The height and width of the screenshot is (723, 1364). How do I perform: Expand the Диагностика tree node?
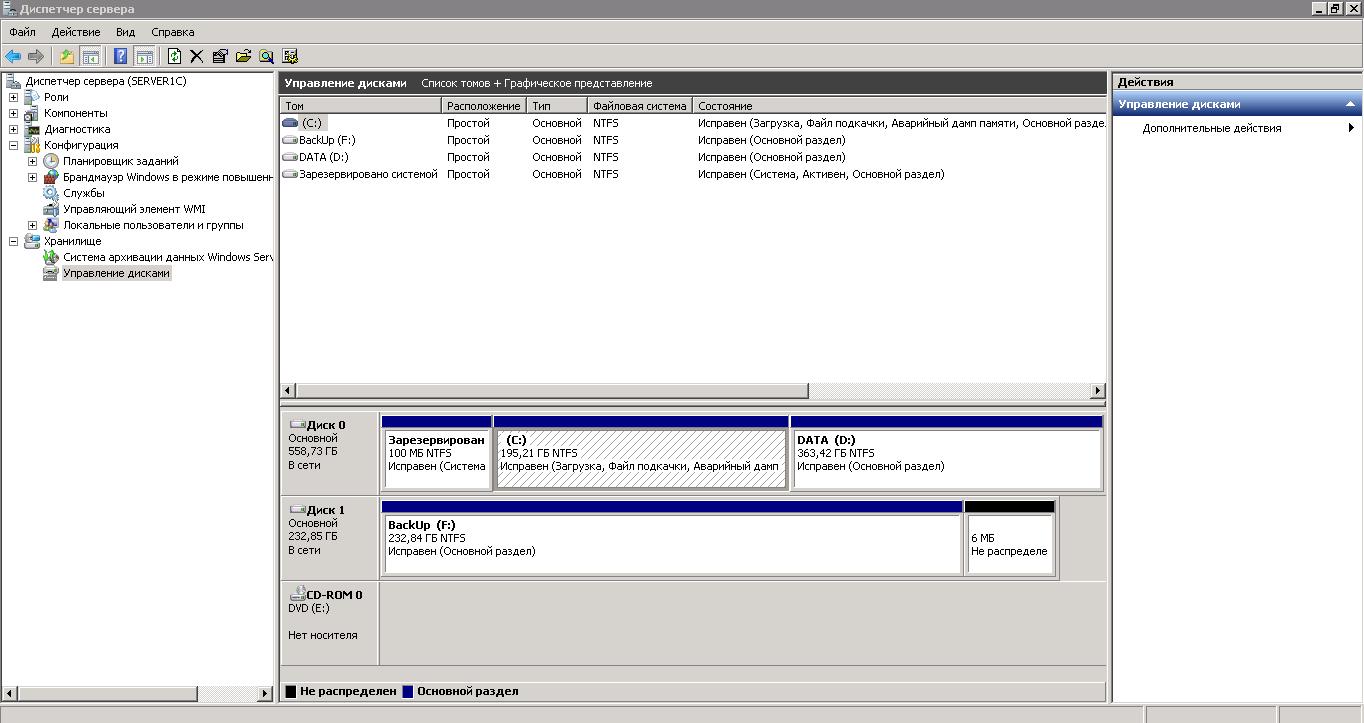pos(13,129)
